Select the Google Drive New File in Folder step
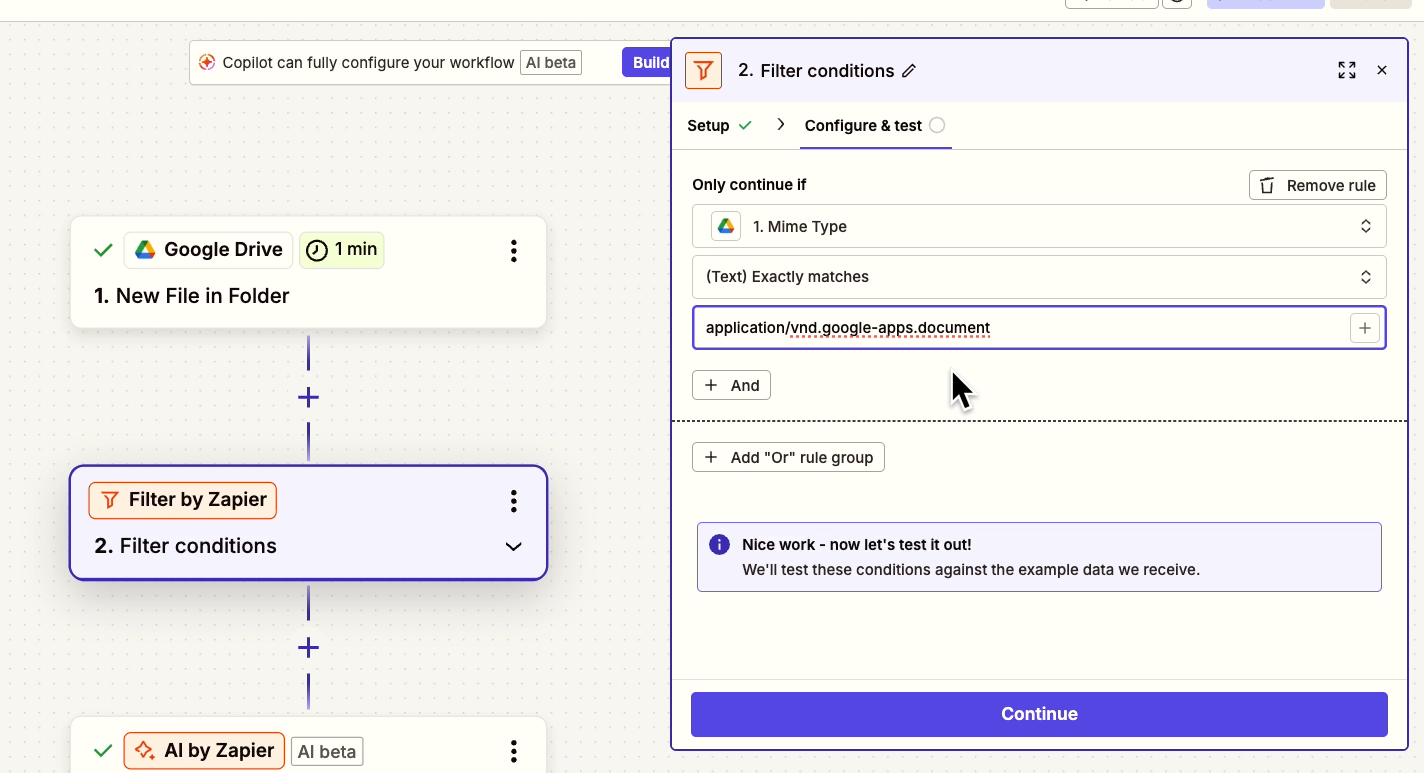1424x773 pixels. 308,272
